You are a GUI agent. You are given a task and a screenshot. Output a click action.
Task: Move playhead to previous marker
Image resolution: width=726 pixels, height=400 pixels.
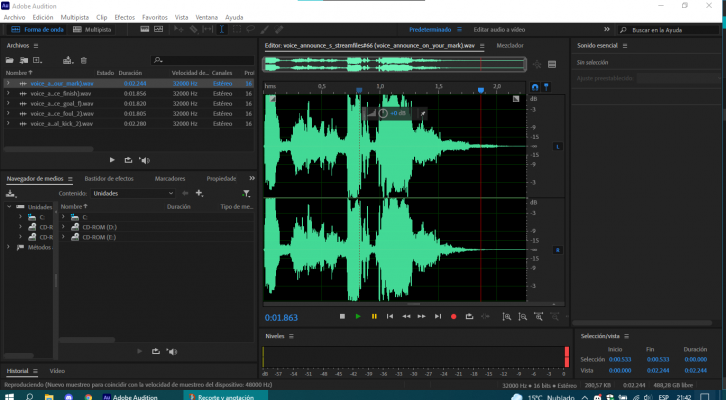pyautogui.click(x=390, y=317)
